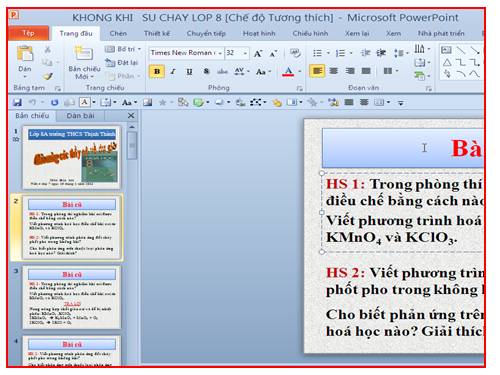Open Customize Quick Access Toolbar arrow
Screen dimensions: 500x375
pos(401,103)
